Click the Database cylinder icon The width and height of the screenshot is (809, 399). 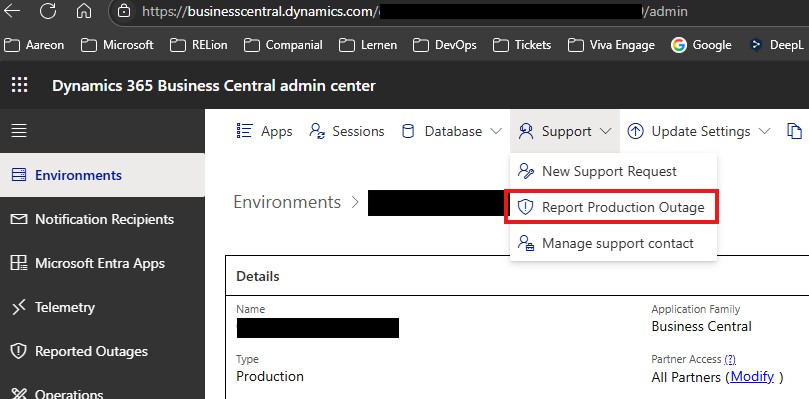(408, 131)
